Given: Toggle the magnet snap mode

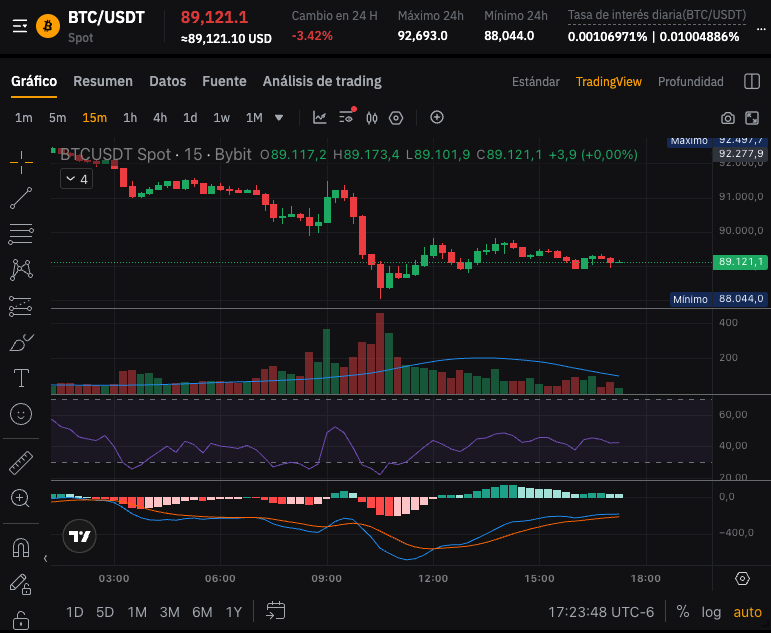Looking at the screenshot, I should pyautogui.click(x=21, y=547).
